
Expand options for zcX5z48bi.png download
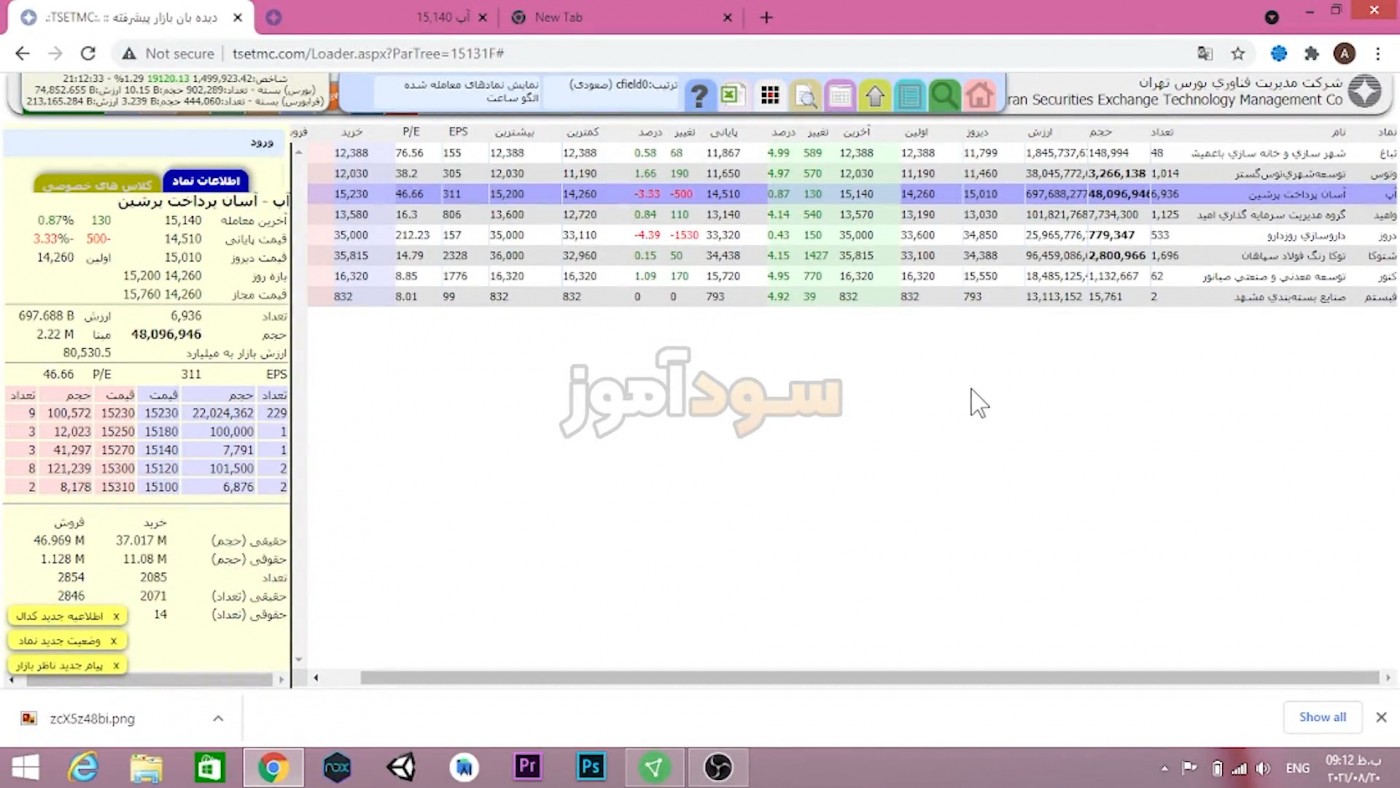pos(218,718)
